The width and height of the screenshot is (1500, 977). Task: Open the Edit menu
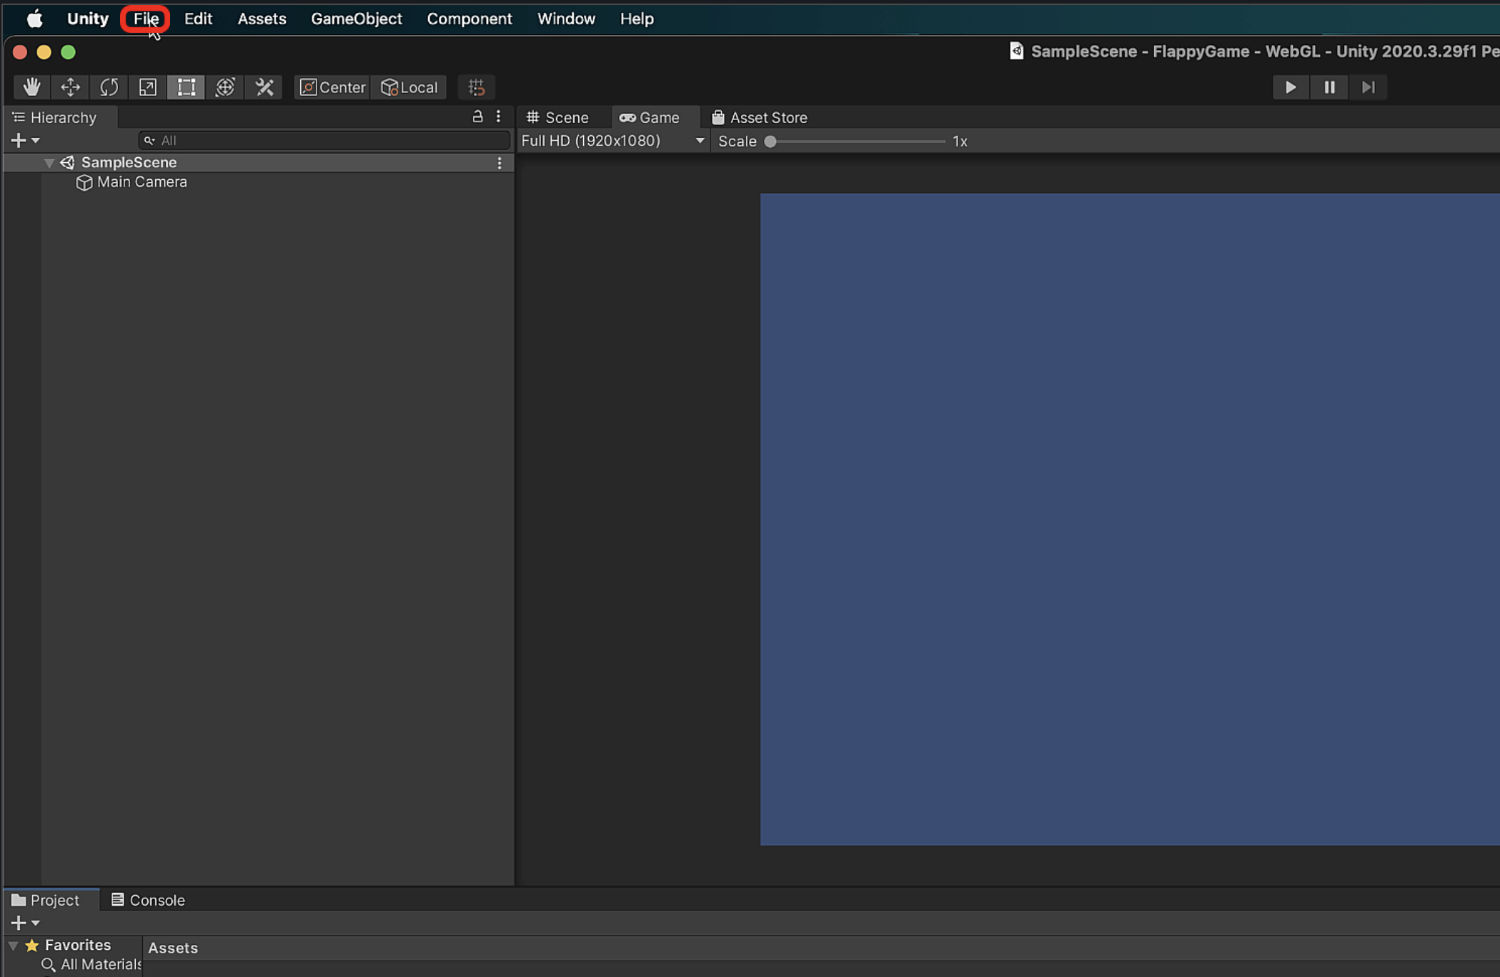point(198,19)
